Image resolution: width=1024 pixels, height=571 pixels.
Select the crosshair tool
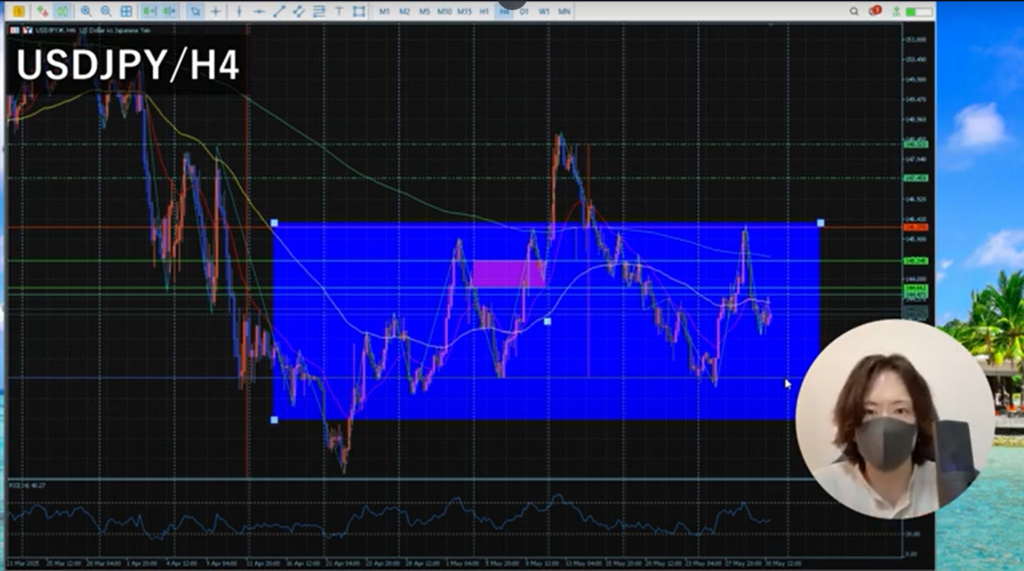[216, 11]
